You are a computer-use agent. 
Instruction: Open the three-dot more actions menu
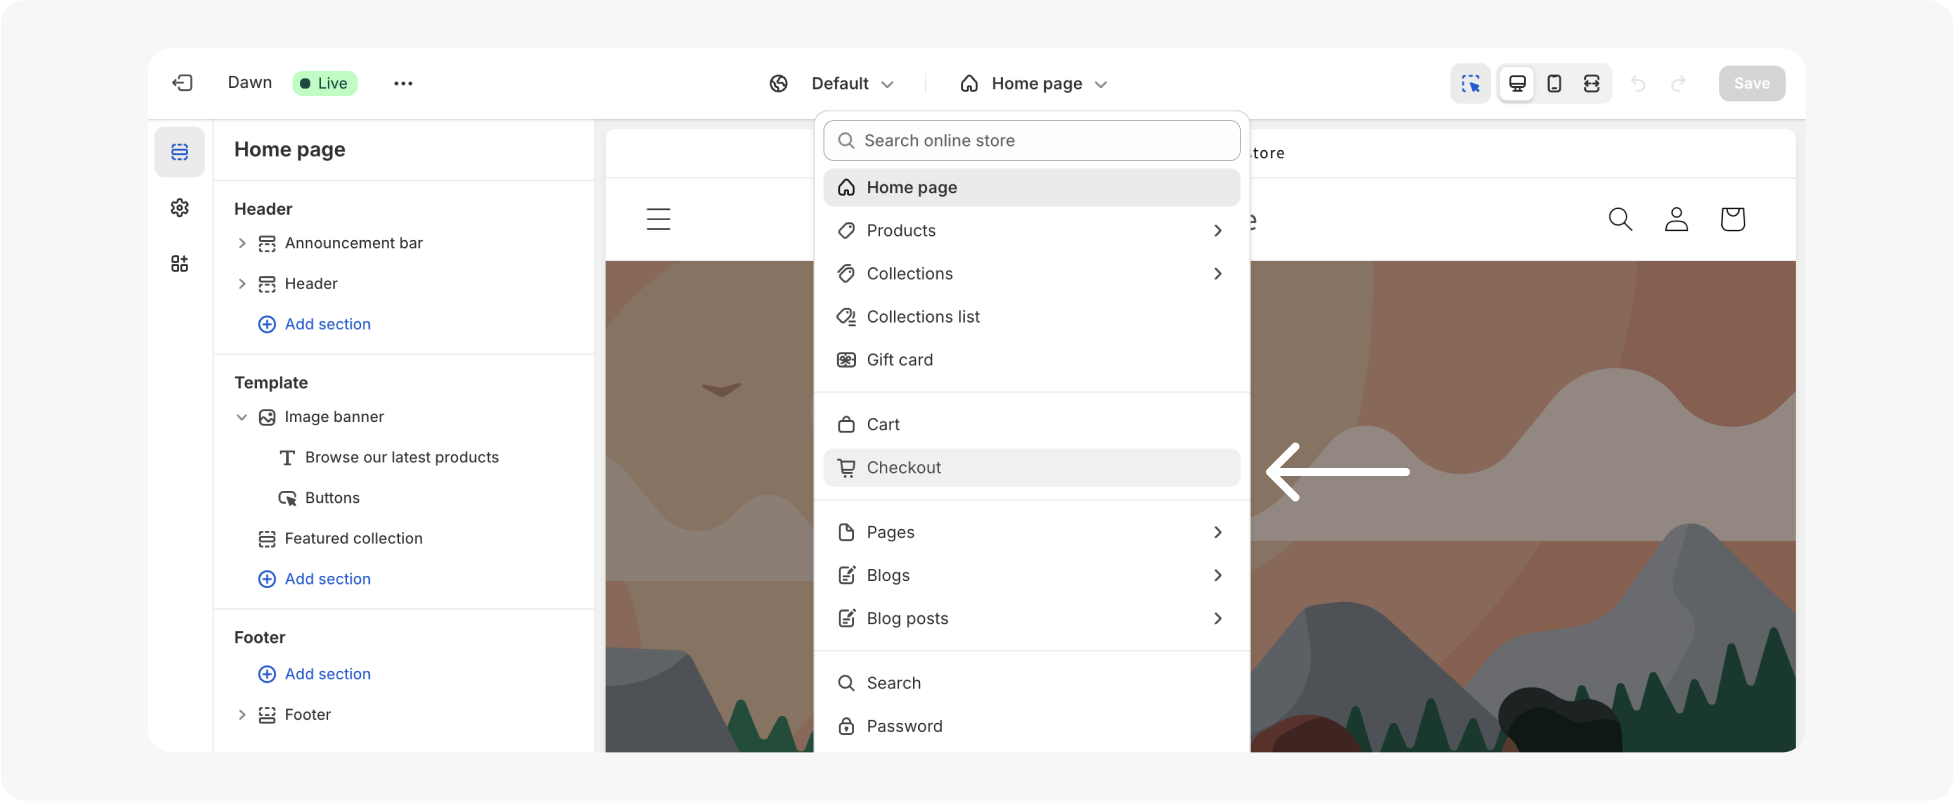[x=403, y=83]
